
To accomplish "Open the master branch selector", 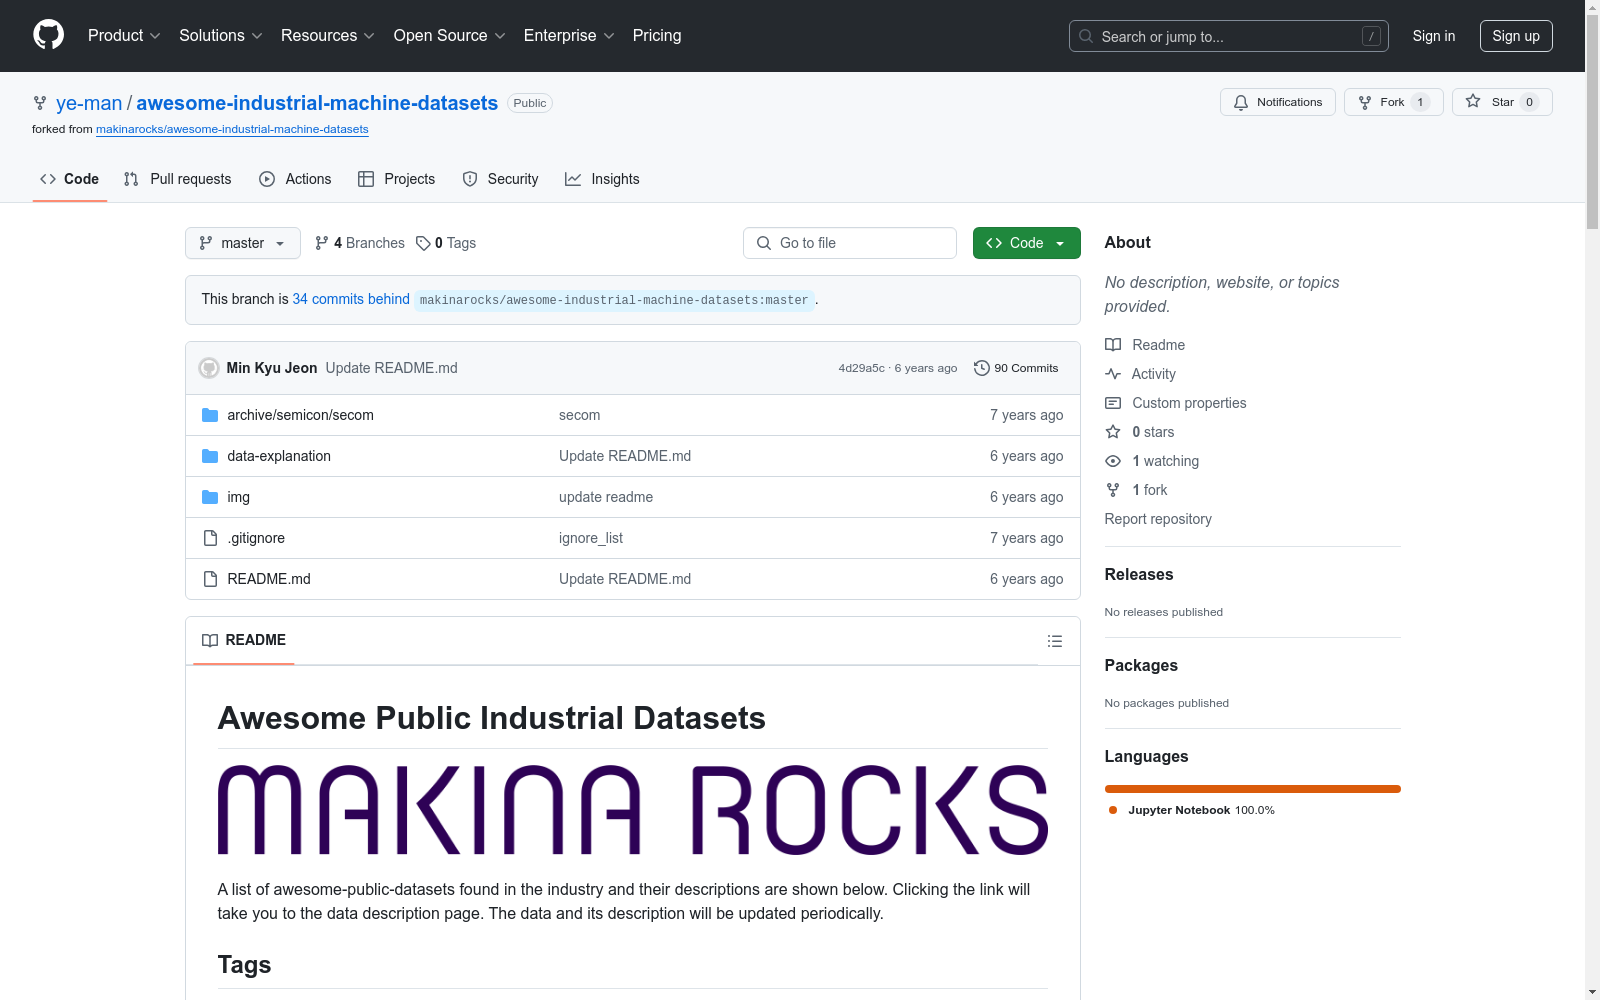I will click(x=243, y=243).
